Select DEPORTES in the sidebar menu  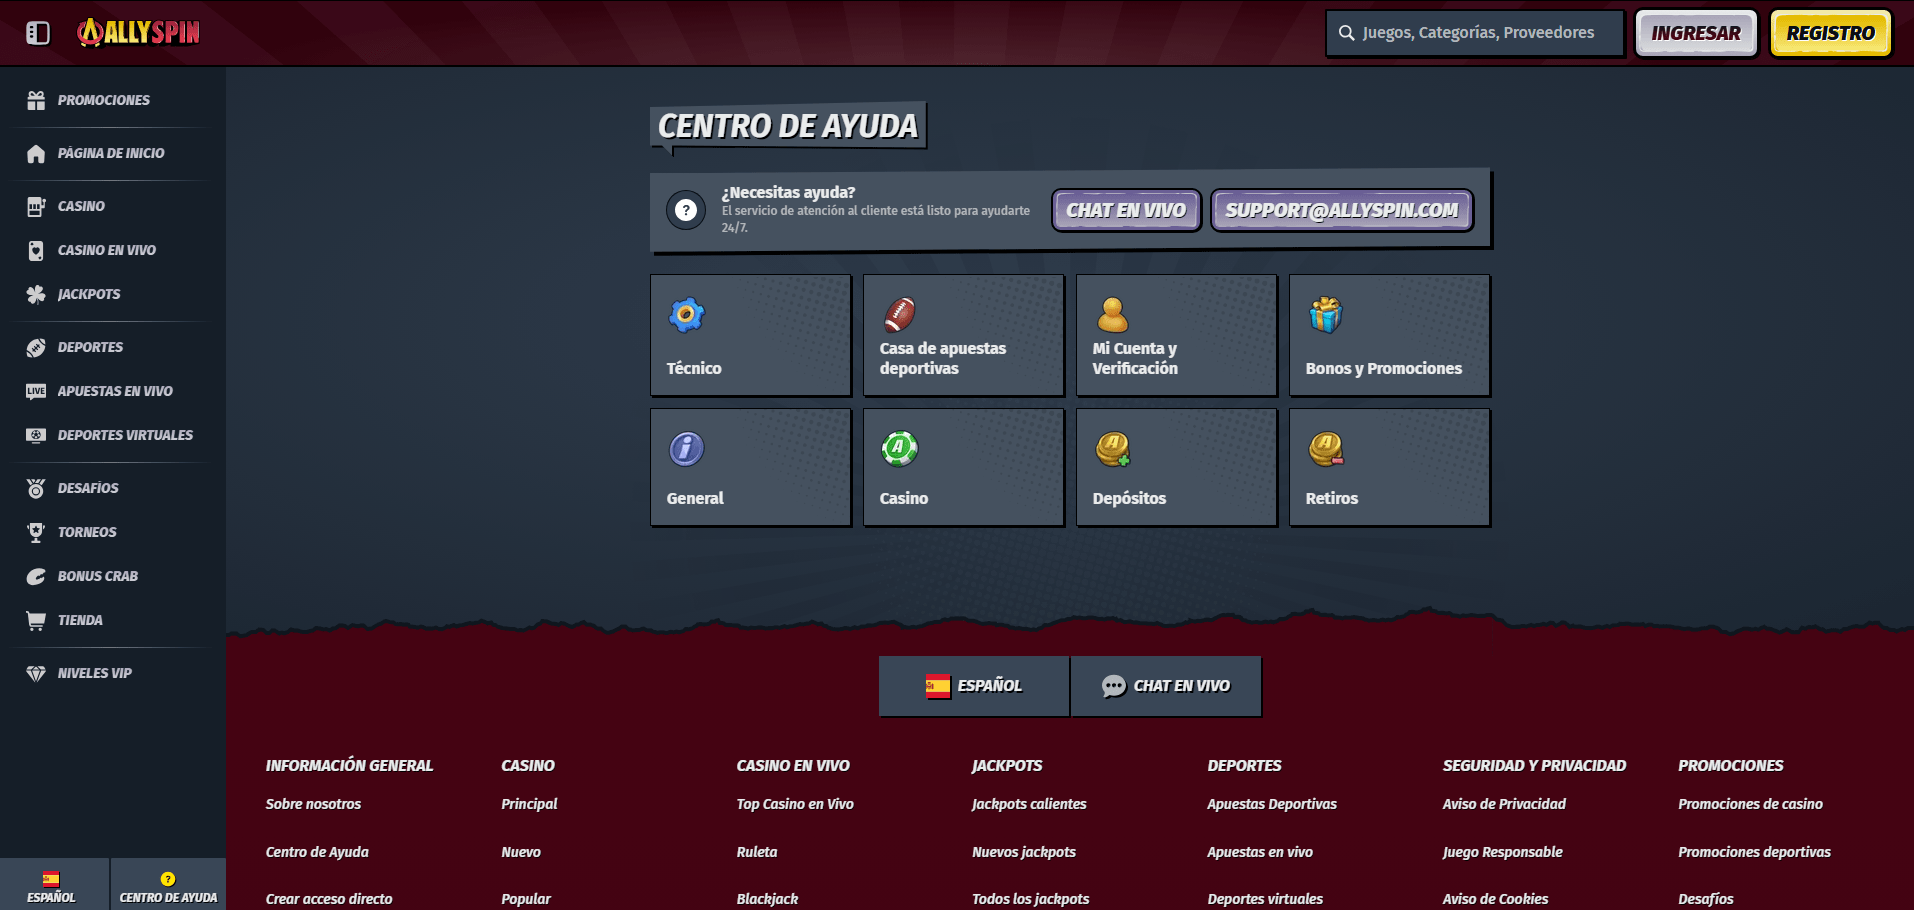(x=90, y=347)
